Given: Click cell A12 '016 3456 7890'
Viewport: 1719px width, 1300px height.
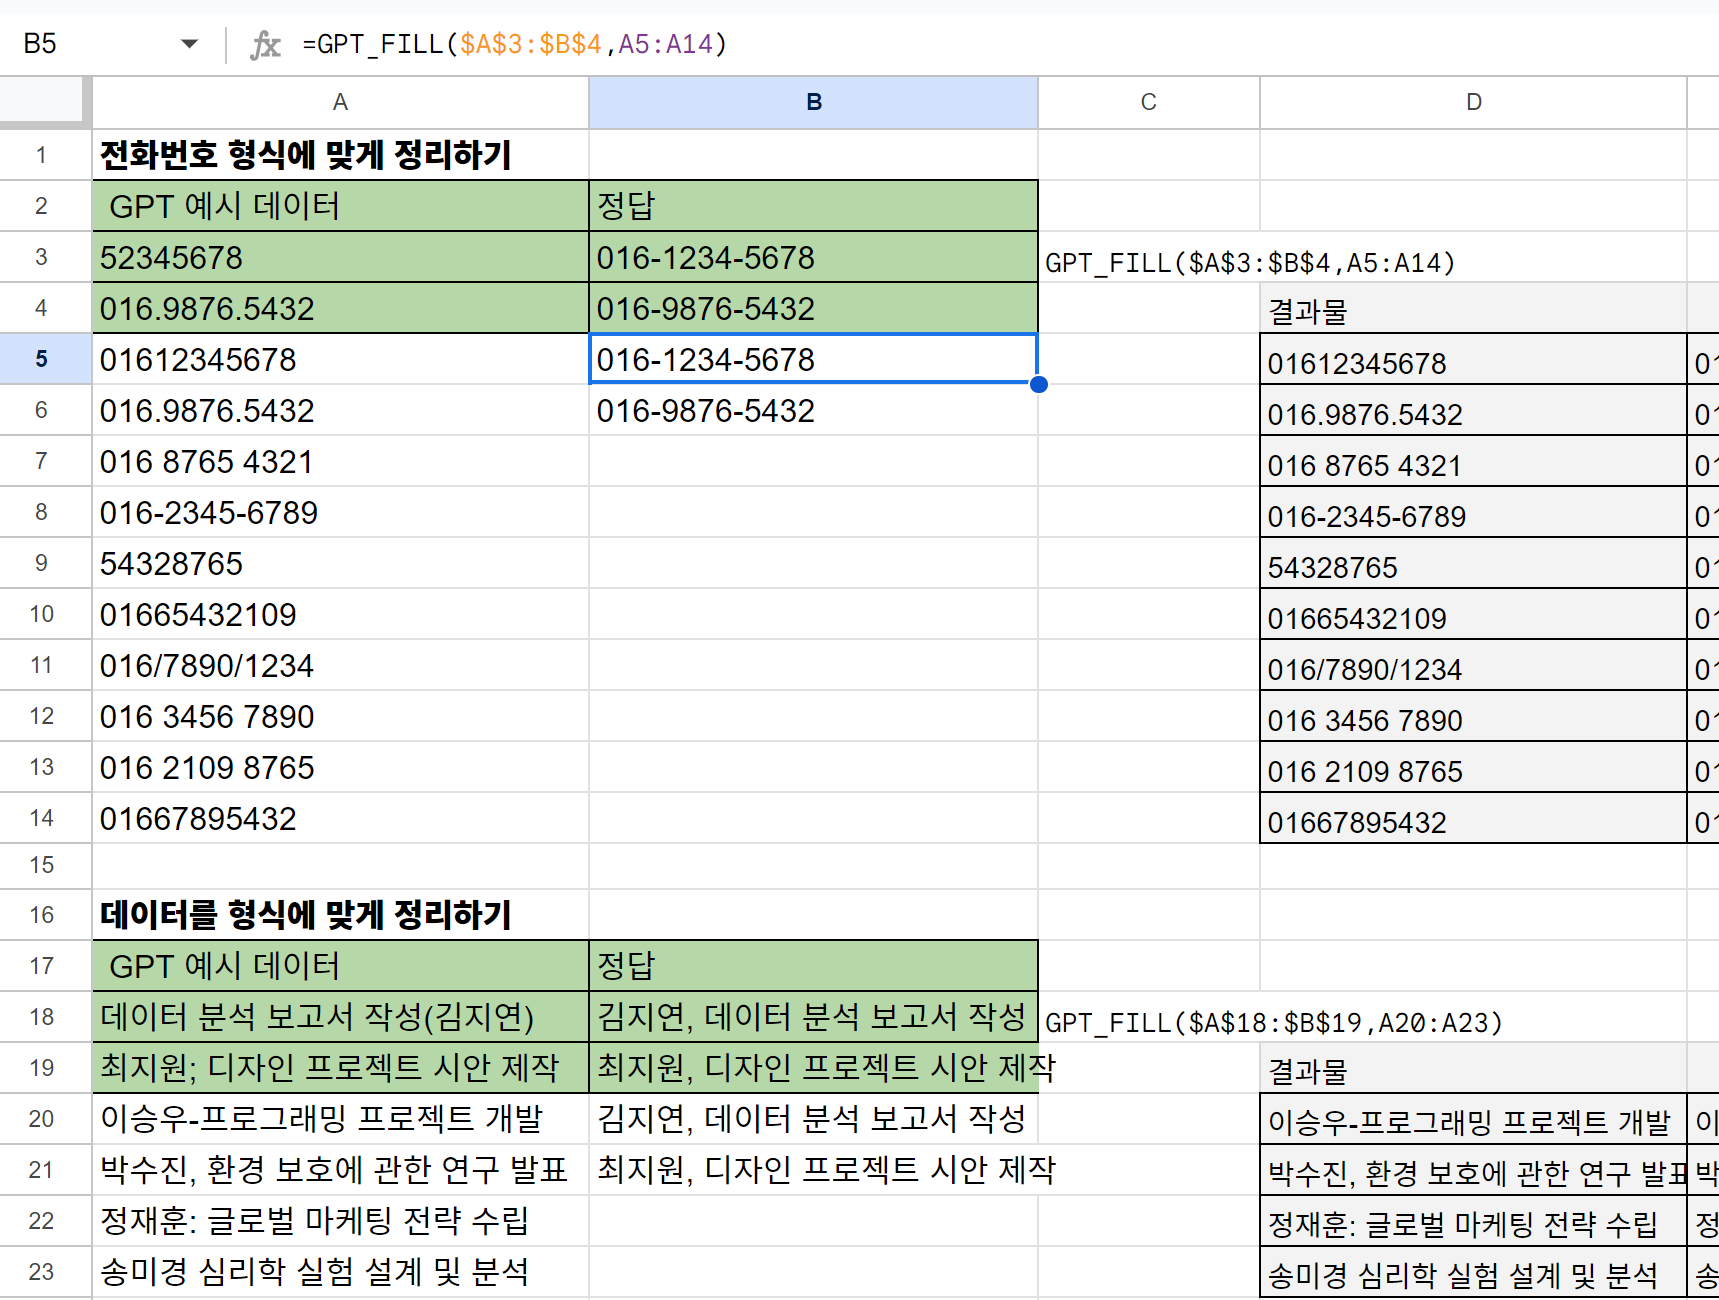Looking at the screenshot, I should pos(340,716).
